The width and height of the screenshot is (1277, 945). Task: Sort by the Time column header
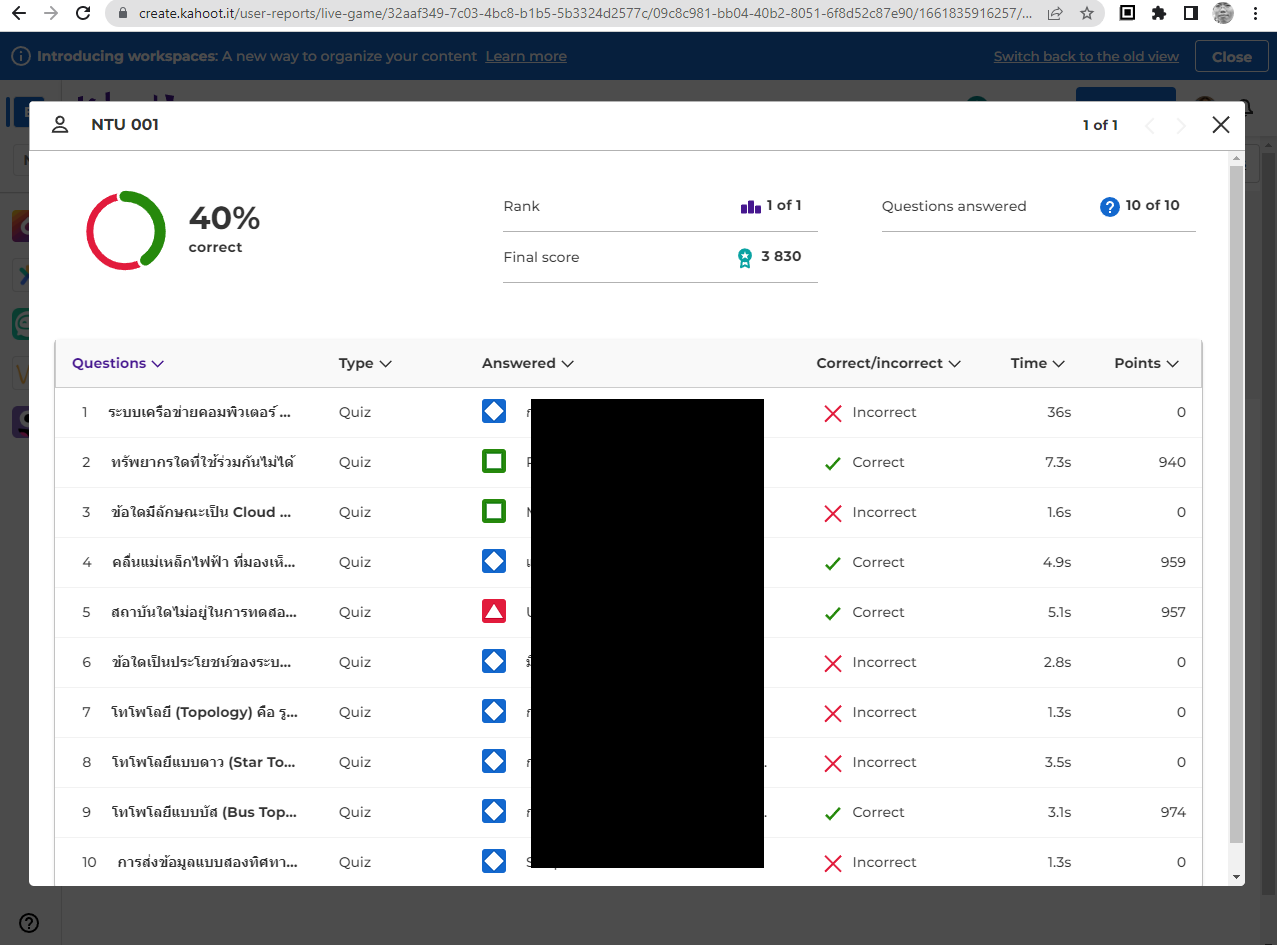1037,364
